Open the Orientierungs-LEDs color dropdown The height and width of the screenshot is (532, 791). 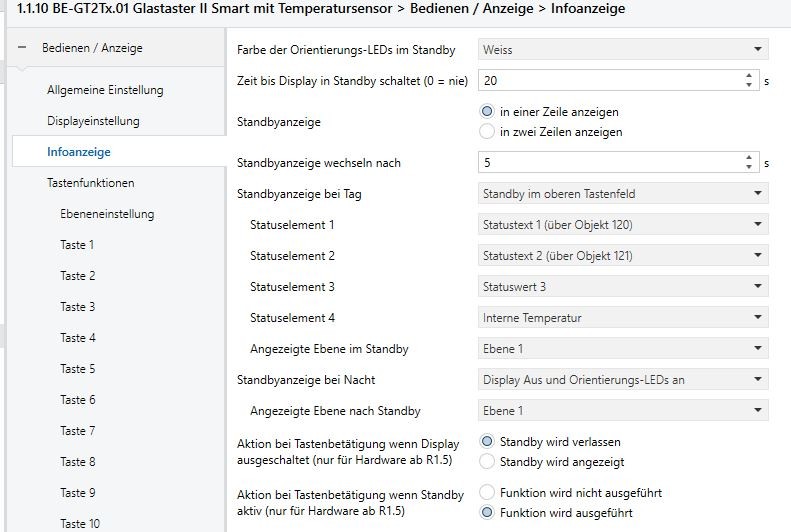click(x=622, y=50)
